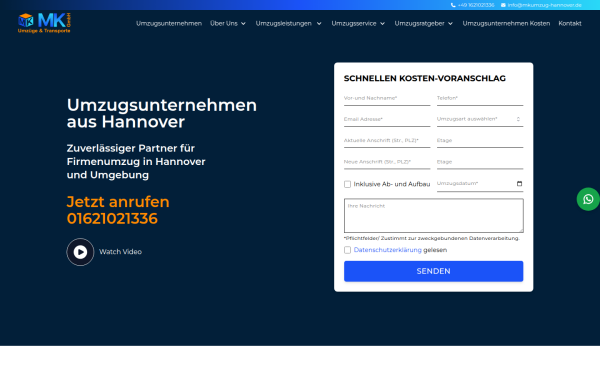
Task: Expand the Umzugsservice menu chevron
Action: point(382,24)
